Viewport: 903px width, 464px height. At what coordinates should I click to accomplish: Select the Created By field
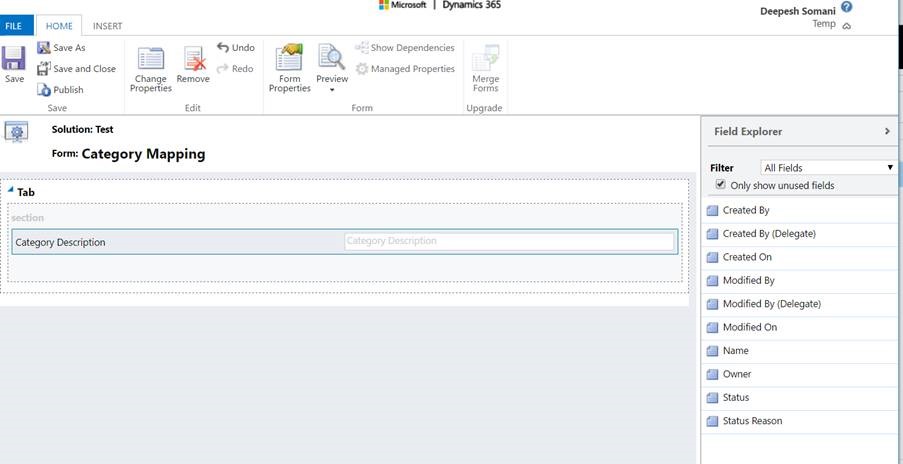click(746, 210)
